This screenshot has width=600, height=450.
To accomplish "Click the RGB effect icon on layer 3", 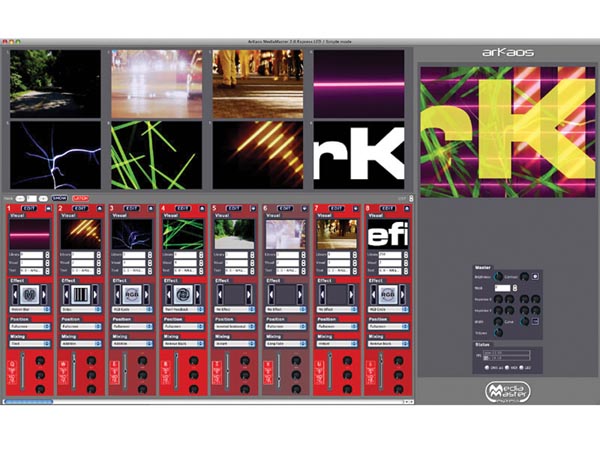I will [132, 294].
